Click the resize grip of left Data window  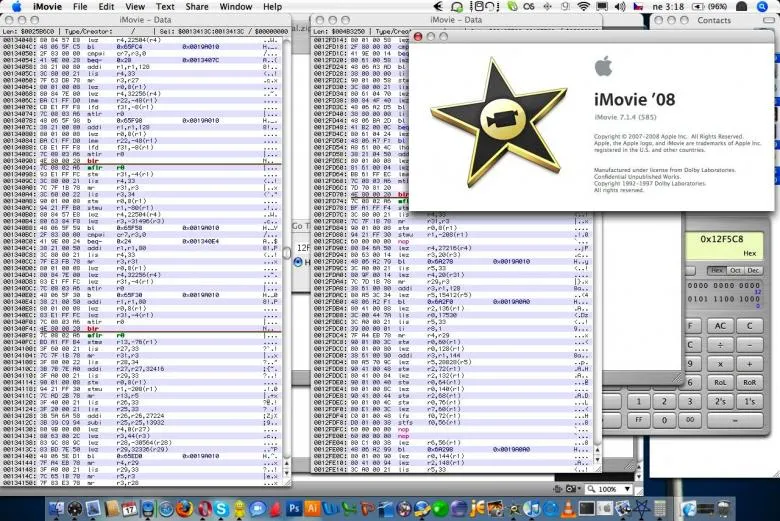287,483
